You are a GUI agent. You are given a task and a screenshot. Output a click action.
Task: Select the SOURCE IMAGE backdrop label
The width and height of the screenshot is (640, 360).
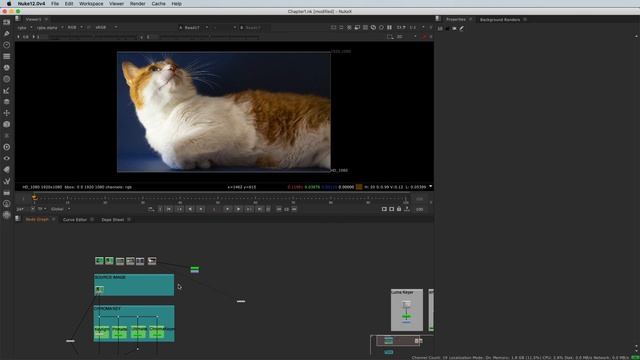pyautogui.click(x=110, y=277)
